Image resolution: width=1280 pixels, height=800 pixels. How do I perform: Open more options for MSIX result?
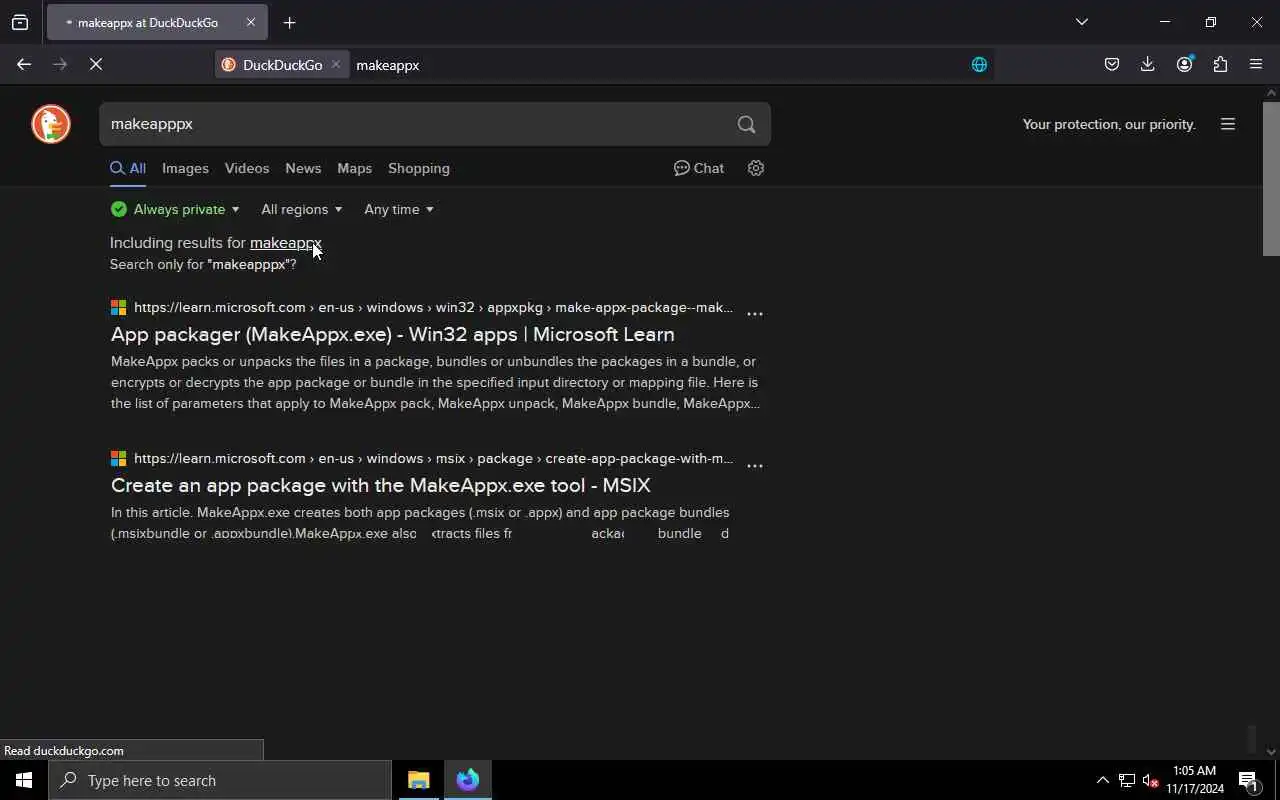point(755,465)
